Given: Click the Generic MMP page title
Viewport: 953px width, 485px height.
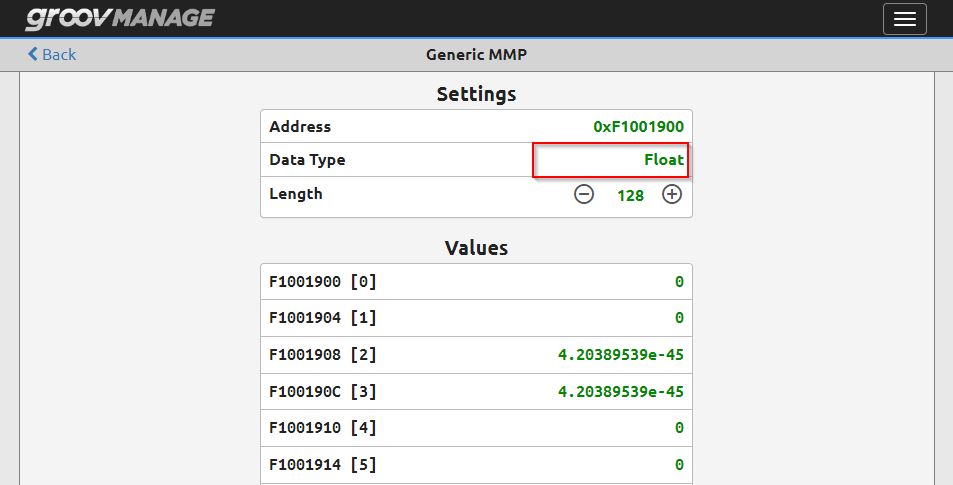Looking at the screenshot, I should click(x=476, y=55).
